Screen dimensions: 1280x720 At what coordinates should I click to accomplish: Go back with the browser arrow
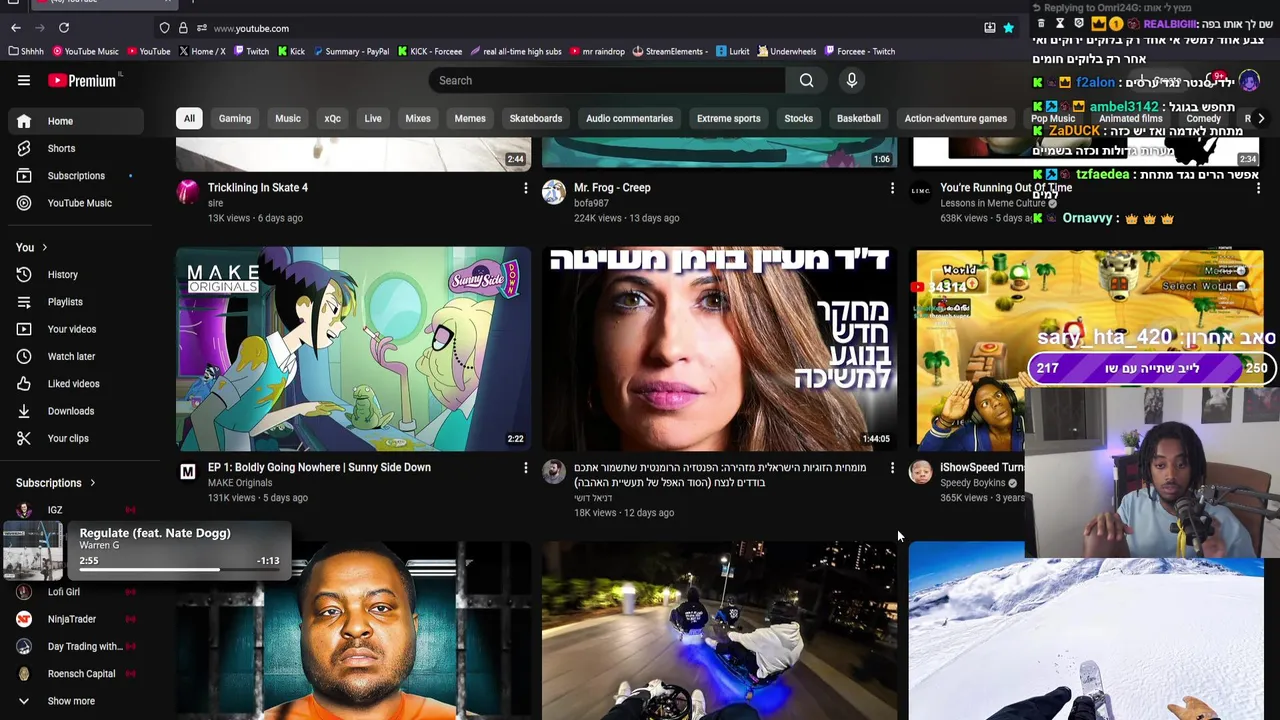[x=15, y=28]
